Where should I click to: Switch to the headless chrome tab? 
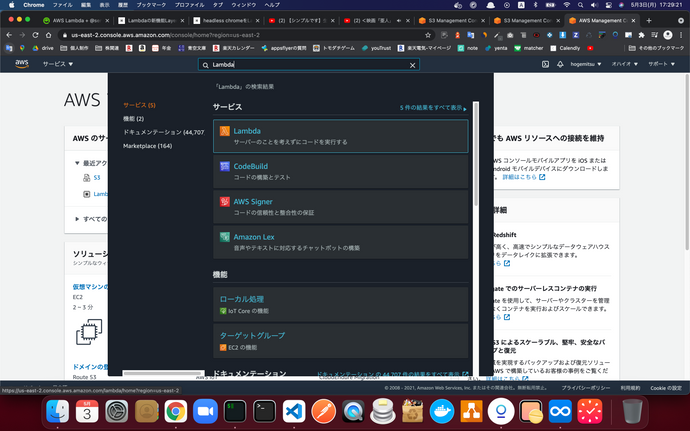click(x=226, y=21)
